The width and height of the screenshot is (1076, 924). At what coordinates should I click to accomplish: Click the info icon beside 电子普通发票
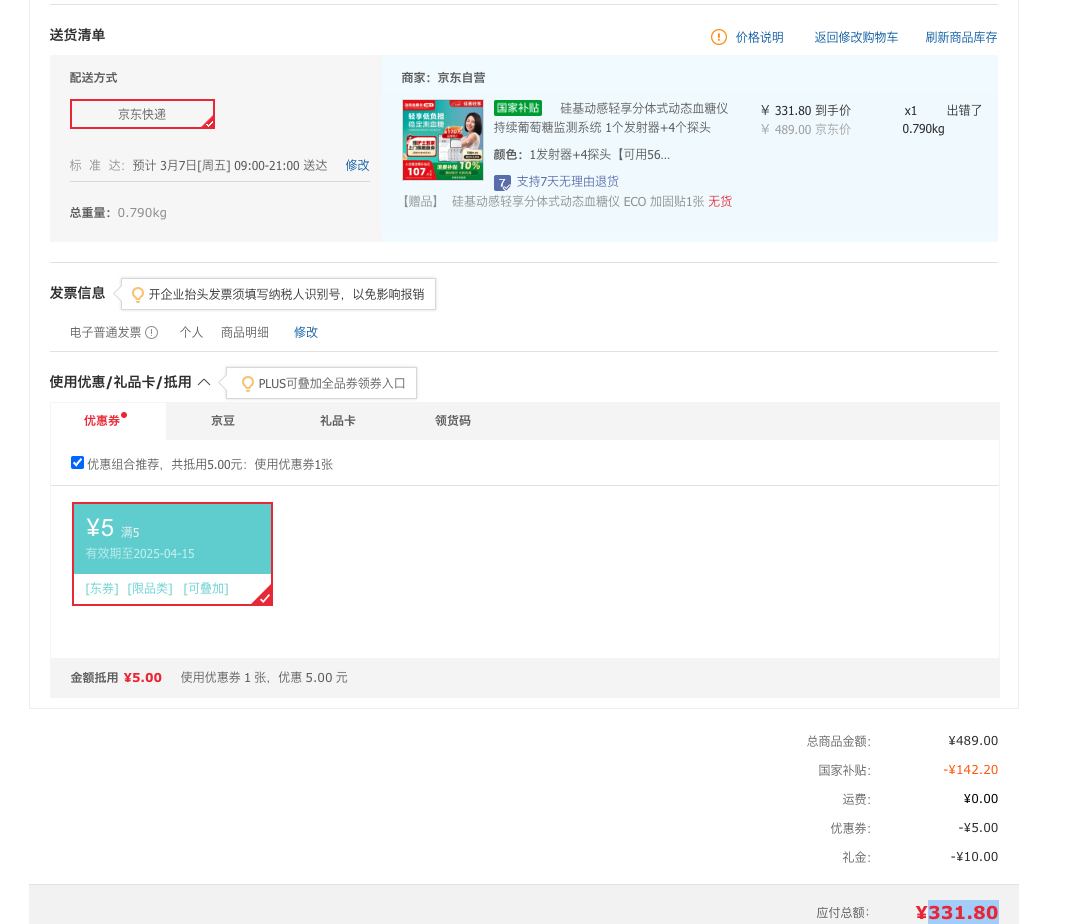[152, 332]
